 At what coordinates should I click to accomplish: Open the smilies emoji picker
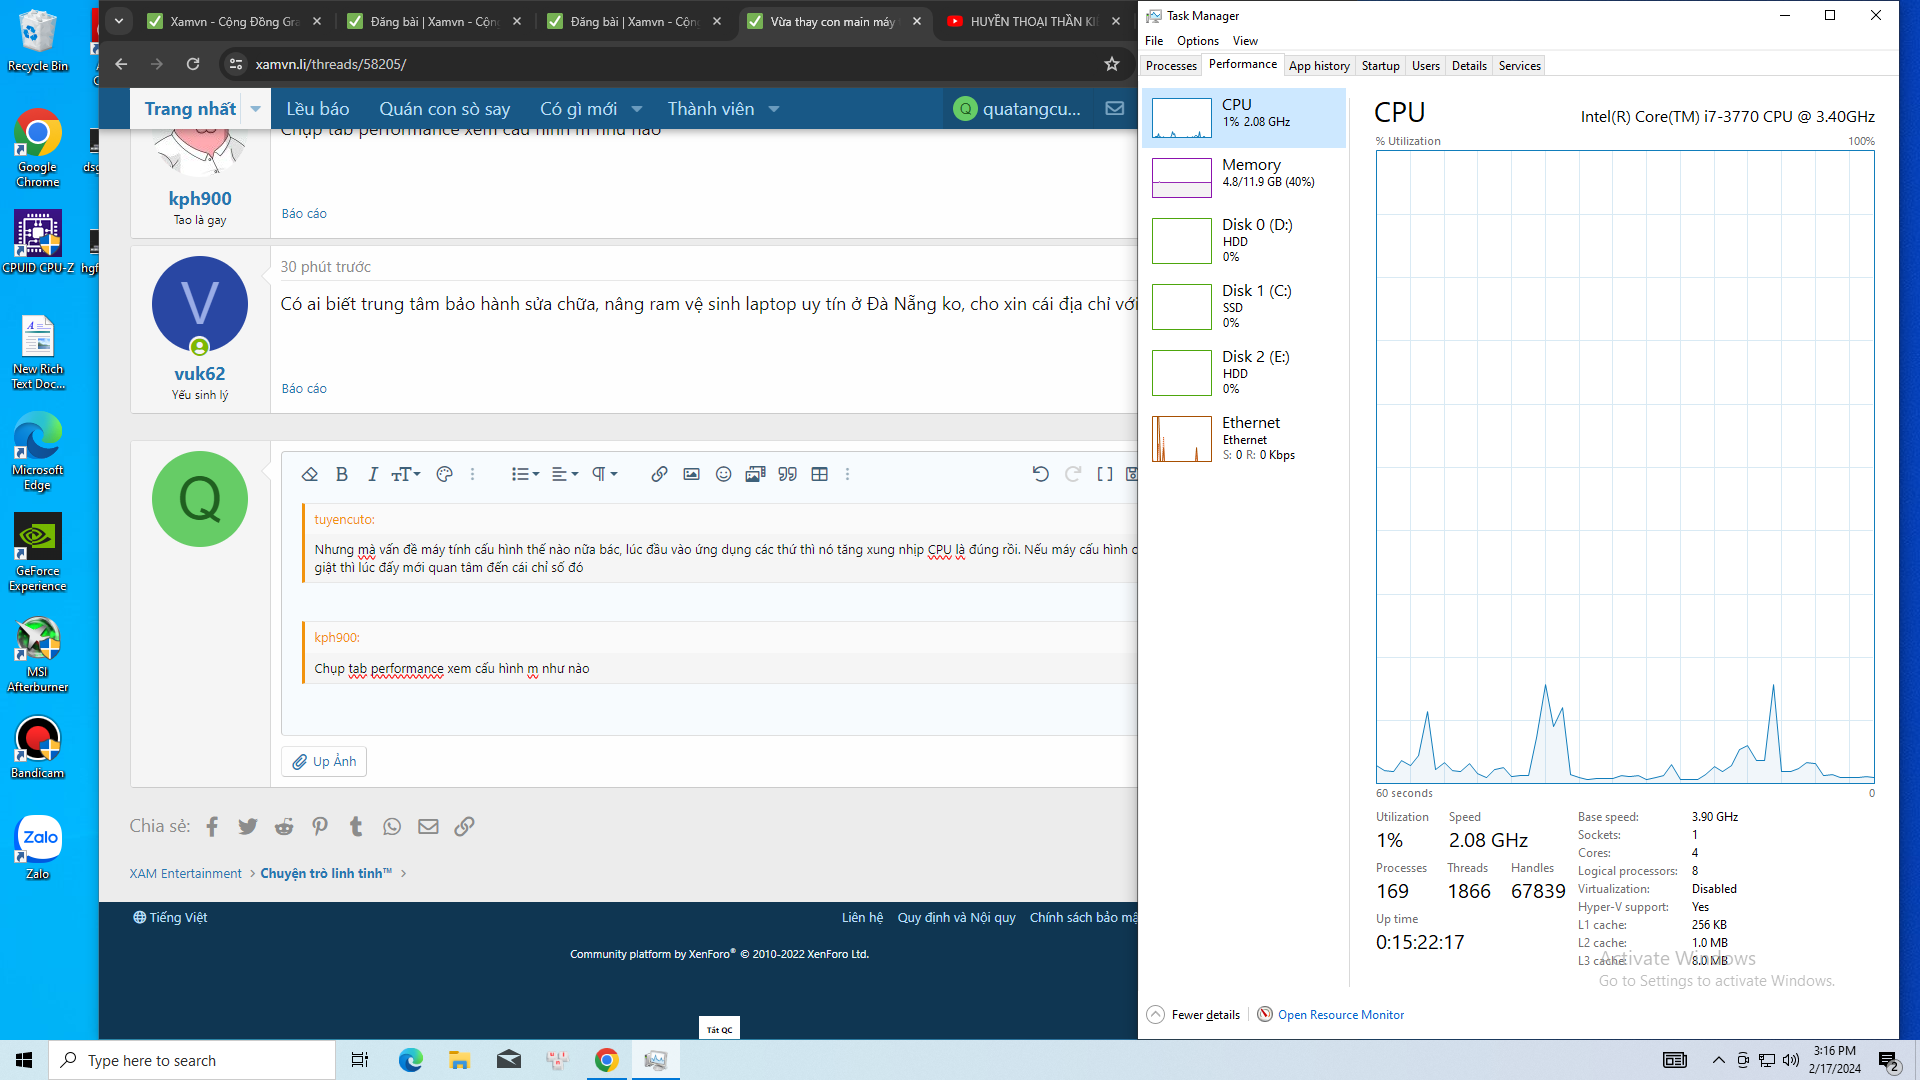click(x=723, y=474)
